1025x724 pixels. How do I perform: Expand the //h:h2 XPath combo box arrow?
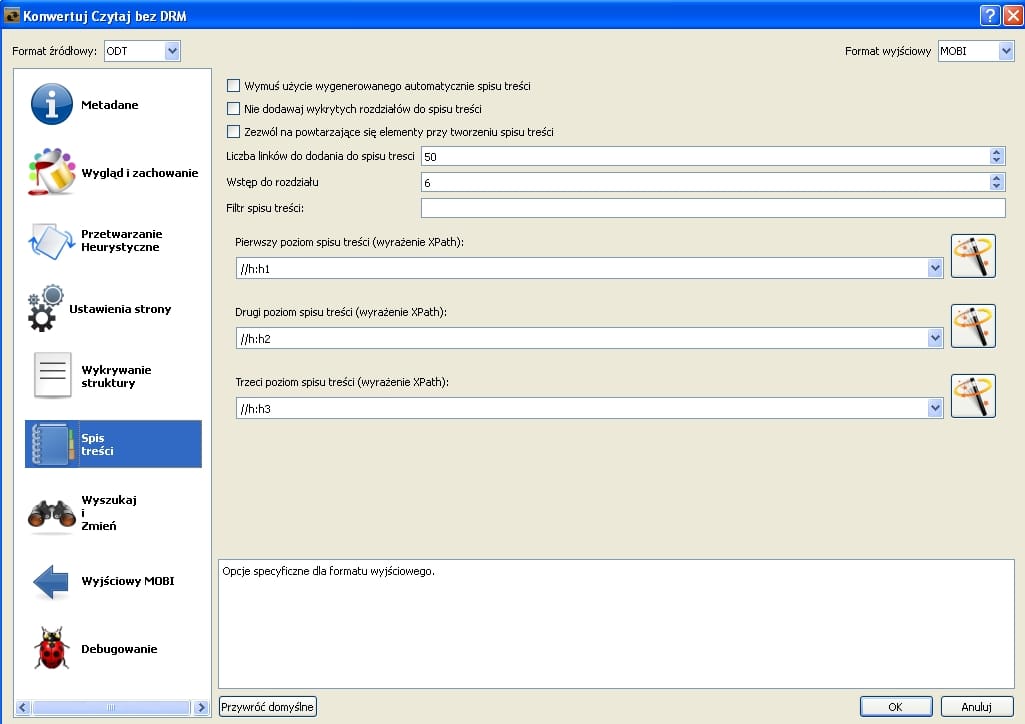[x=935, y=338]
